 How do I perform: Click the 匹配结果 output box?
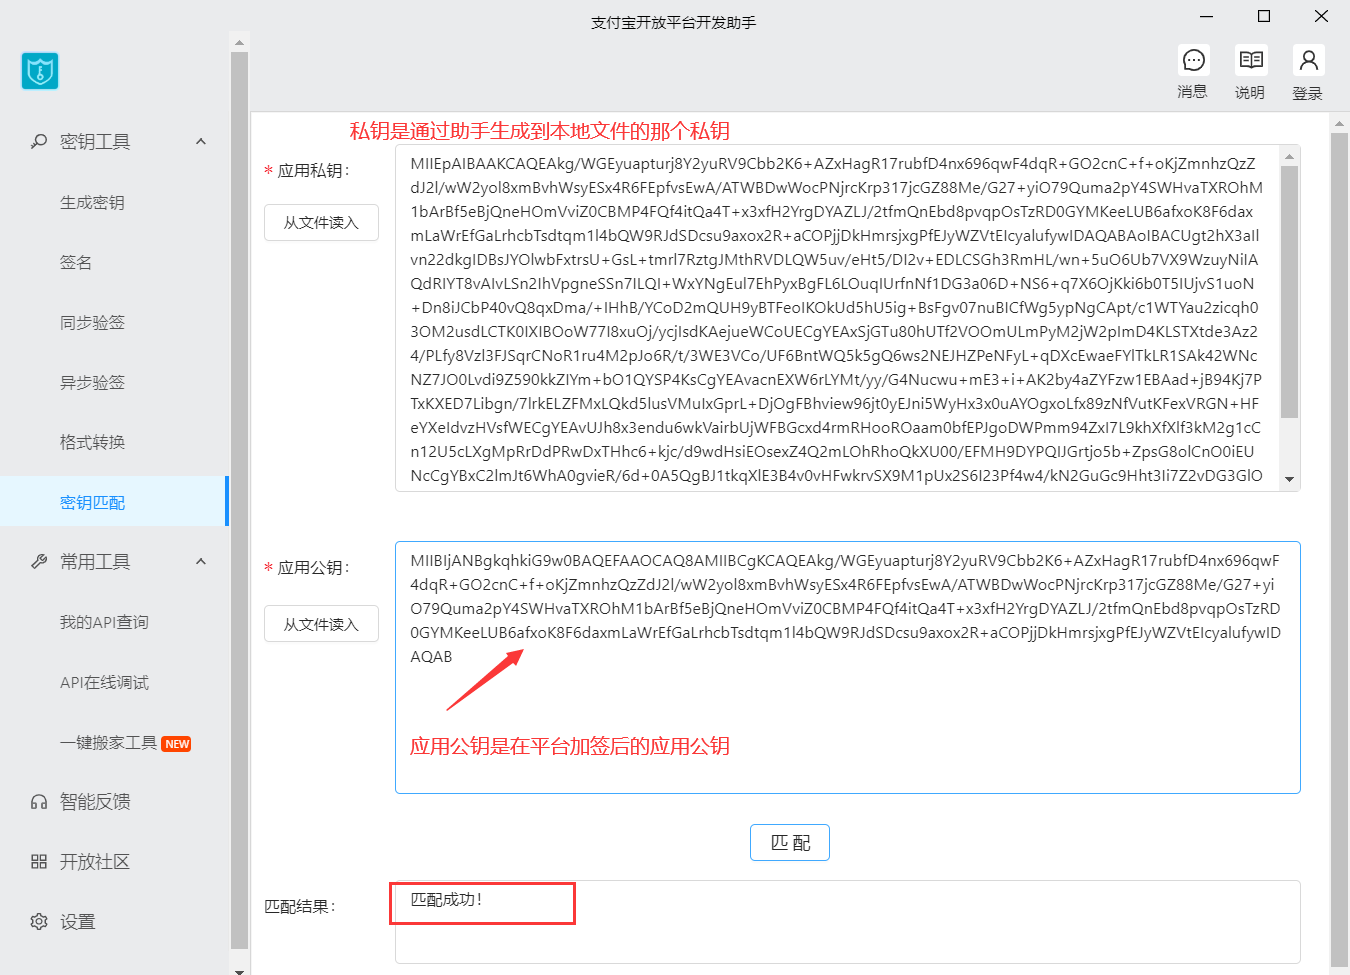(x=848, y=921)
